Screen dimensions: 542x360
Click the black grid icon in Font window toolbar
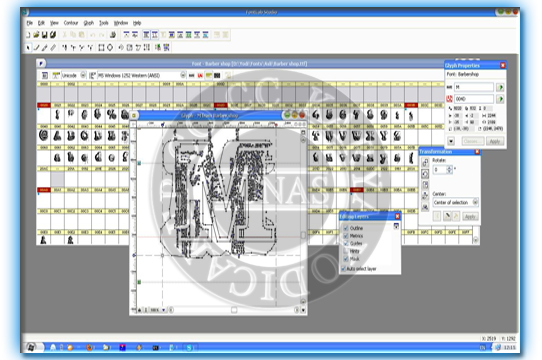click(217, 75)
